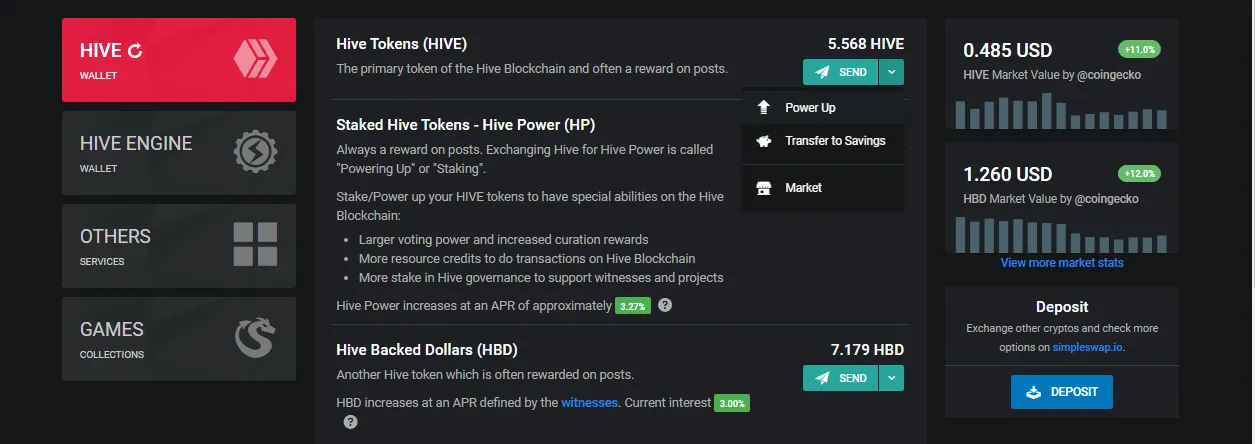Click the 1.260 USD price value
Image resolution: width=1255 pixels, height=444 pixels.
coord(1008,174)
